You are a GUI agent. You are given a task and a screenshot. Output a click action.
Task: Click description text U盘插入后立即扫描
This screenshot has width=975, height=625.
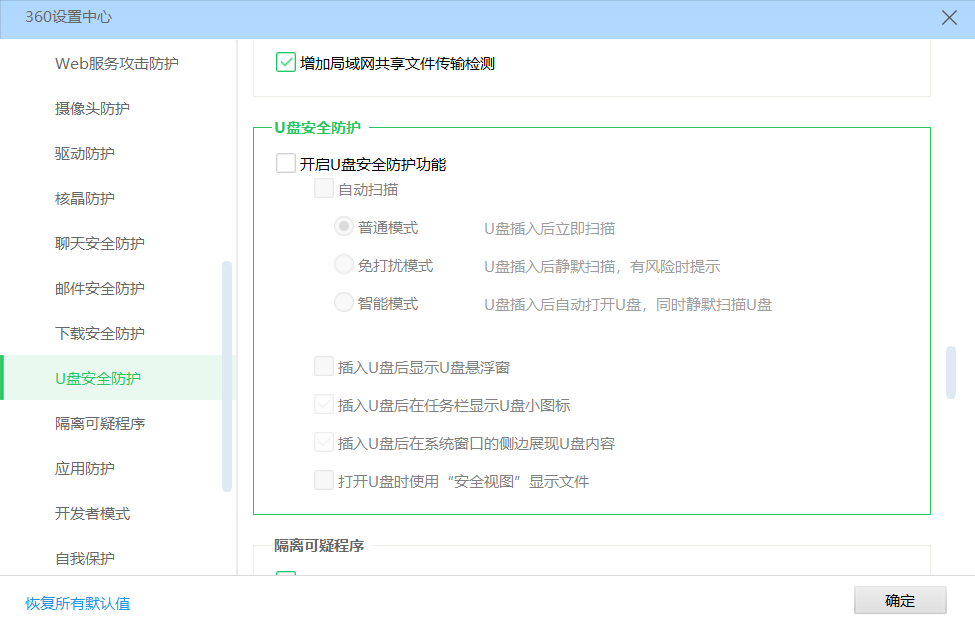coord(550,229)
